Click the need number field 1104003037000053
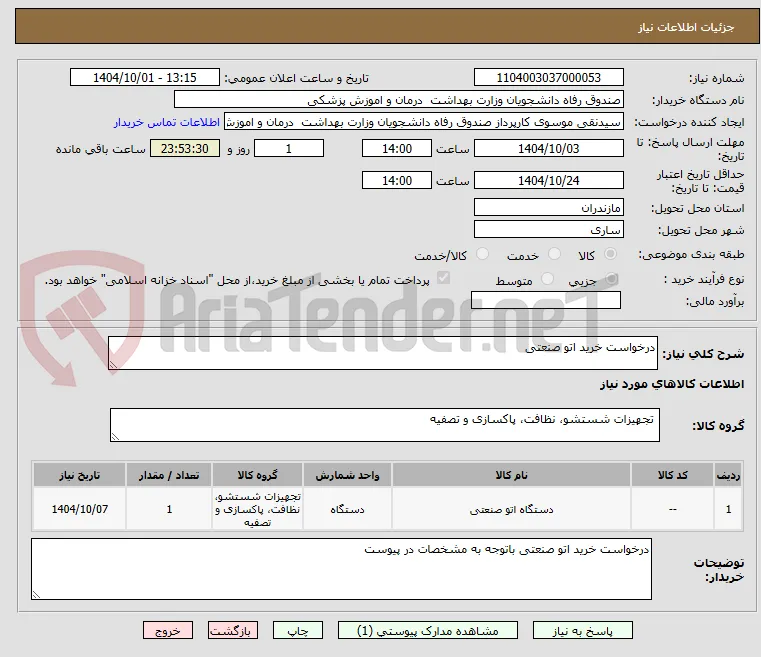This screenshot has height=657, width=761. 549,78
